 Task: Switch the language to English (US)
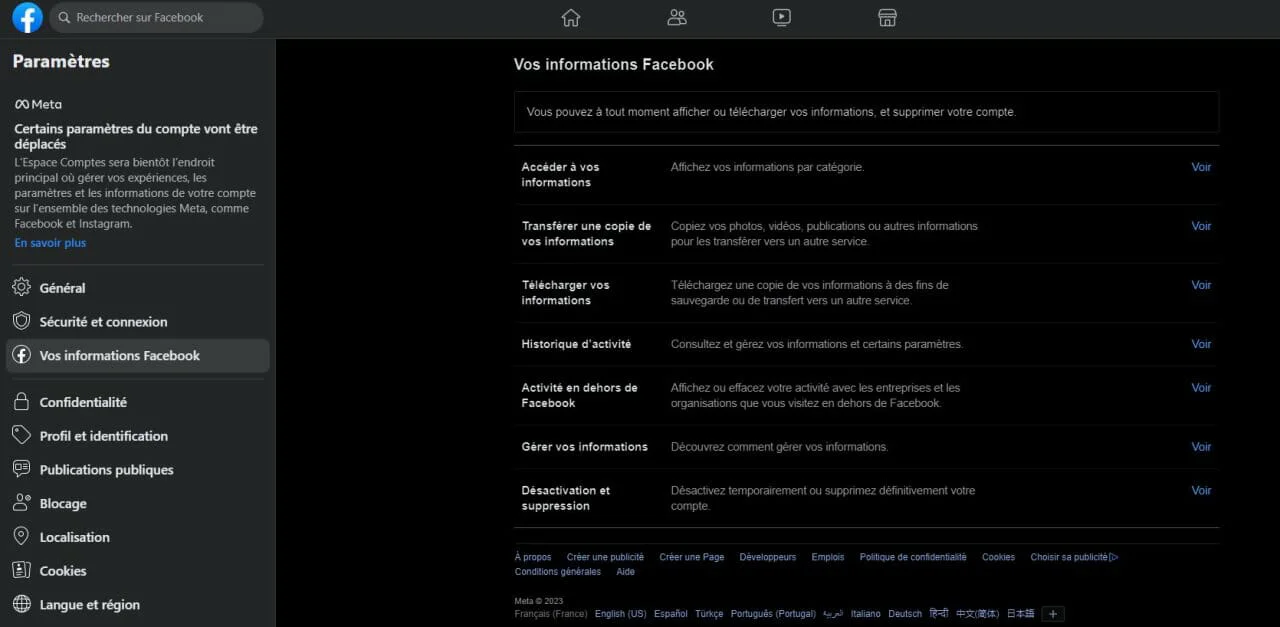click(620, 613)
